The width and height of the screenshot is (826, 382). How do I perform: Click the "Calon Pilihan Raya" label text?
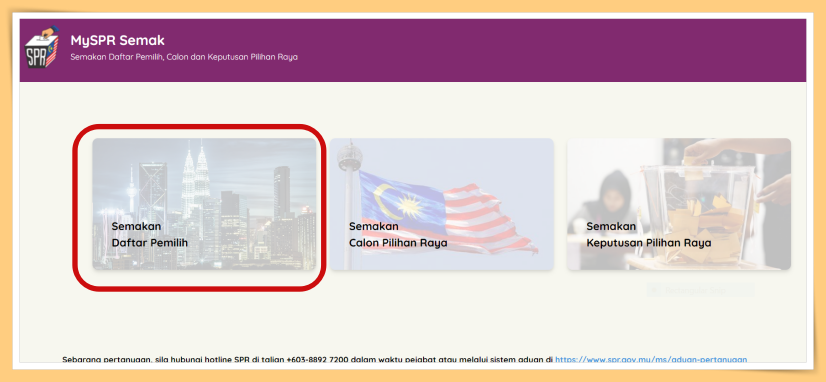[x=398, y=243]
